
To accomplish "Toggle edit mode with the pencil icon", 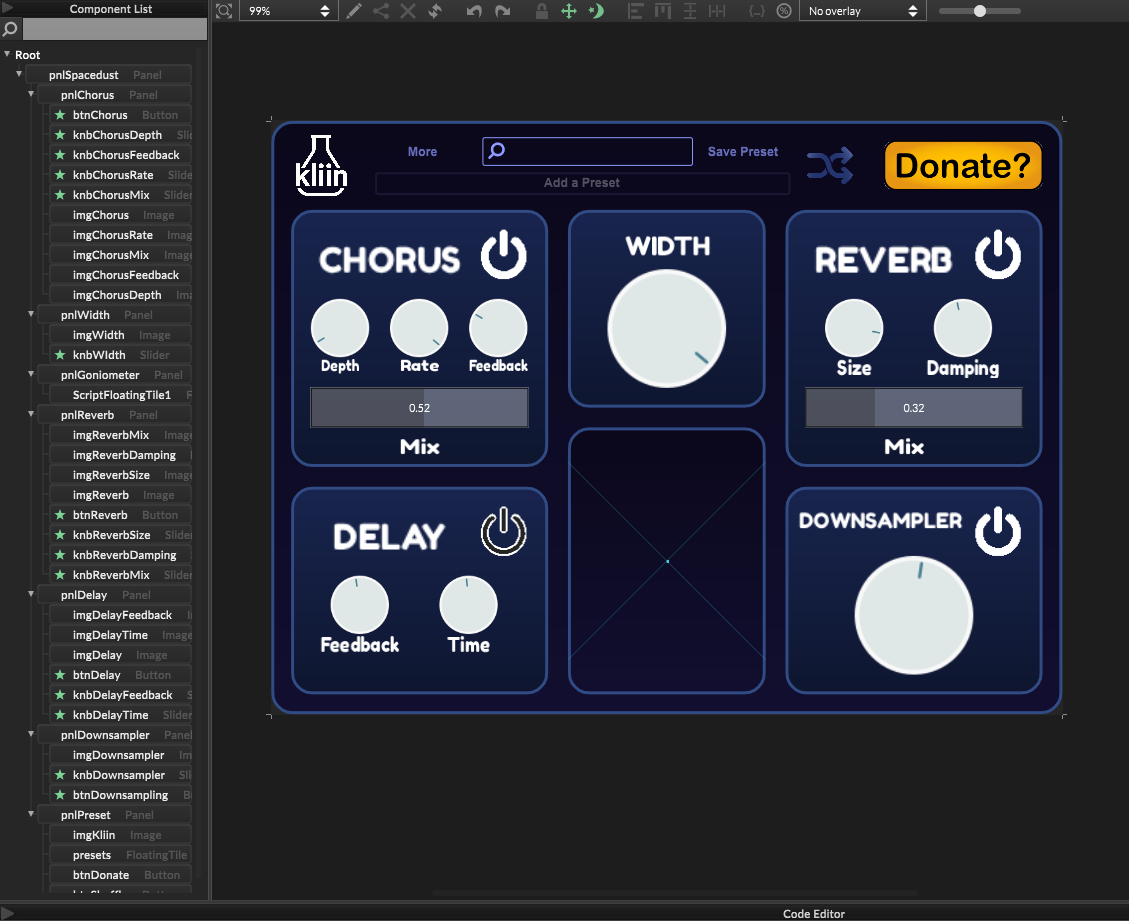I will [354, 11].
